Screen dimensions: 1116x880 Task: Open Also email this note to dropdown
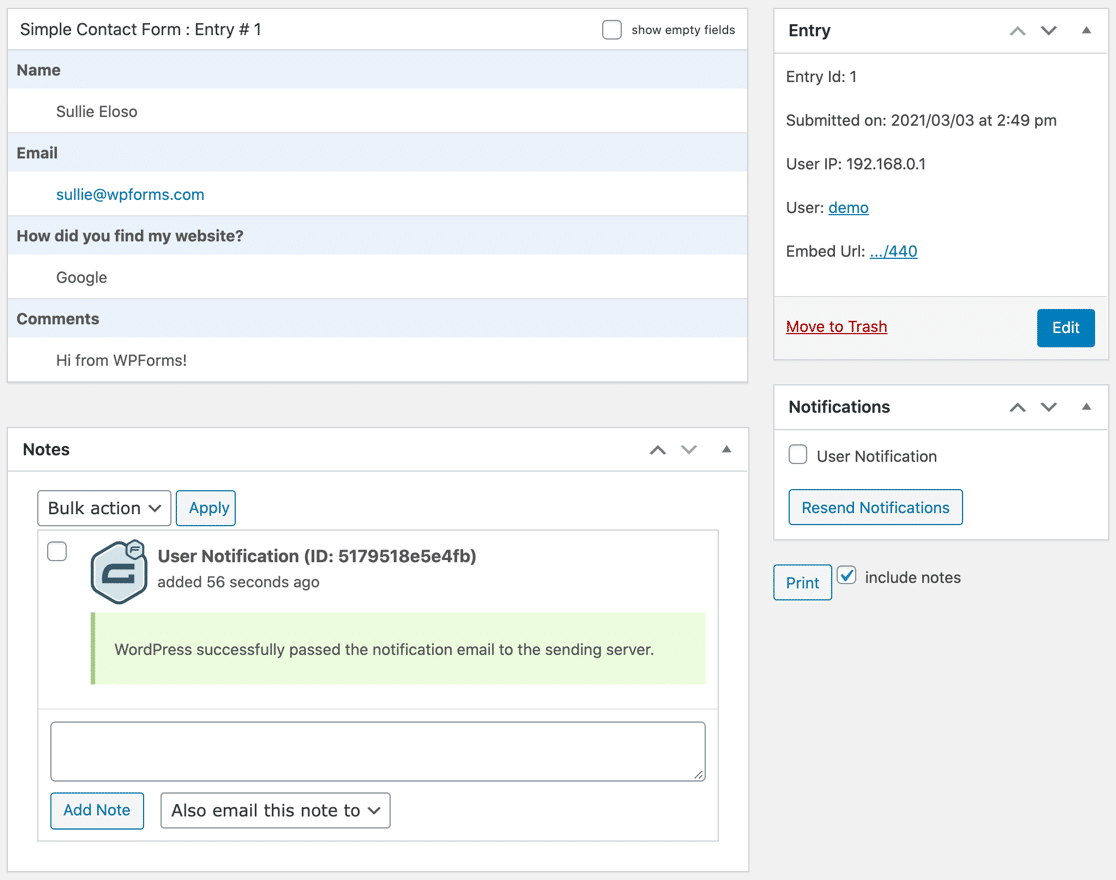275,811
